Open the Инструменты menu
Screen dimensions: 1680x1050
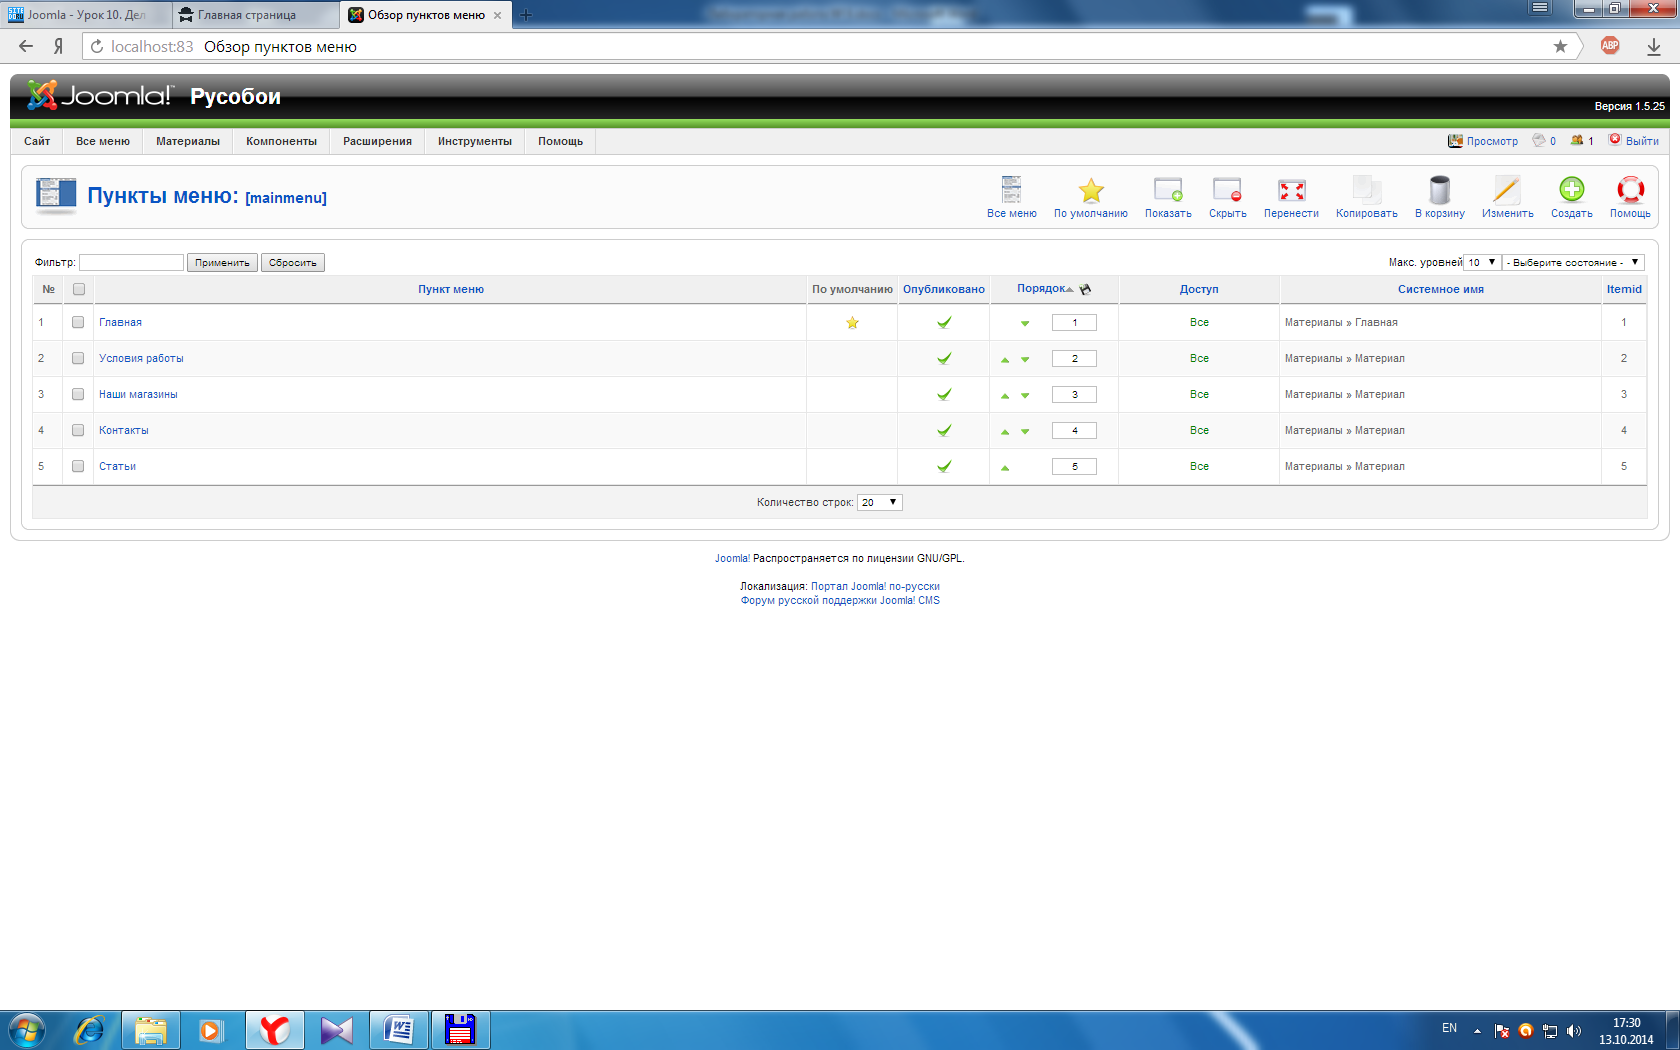click(x=475, y=141)
